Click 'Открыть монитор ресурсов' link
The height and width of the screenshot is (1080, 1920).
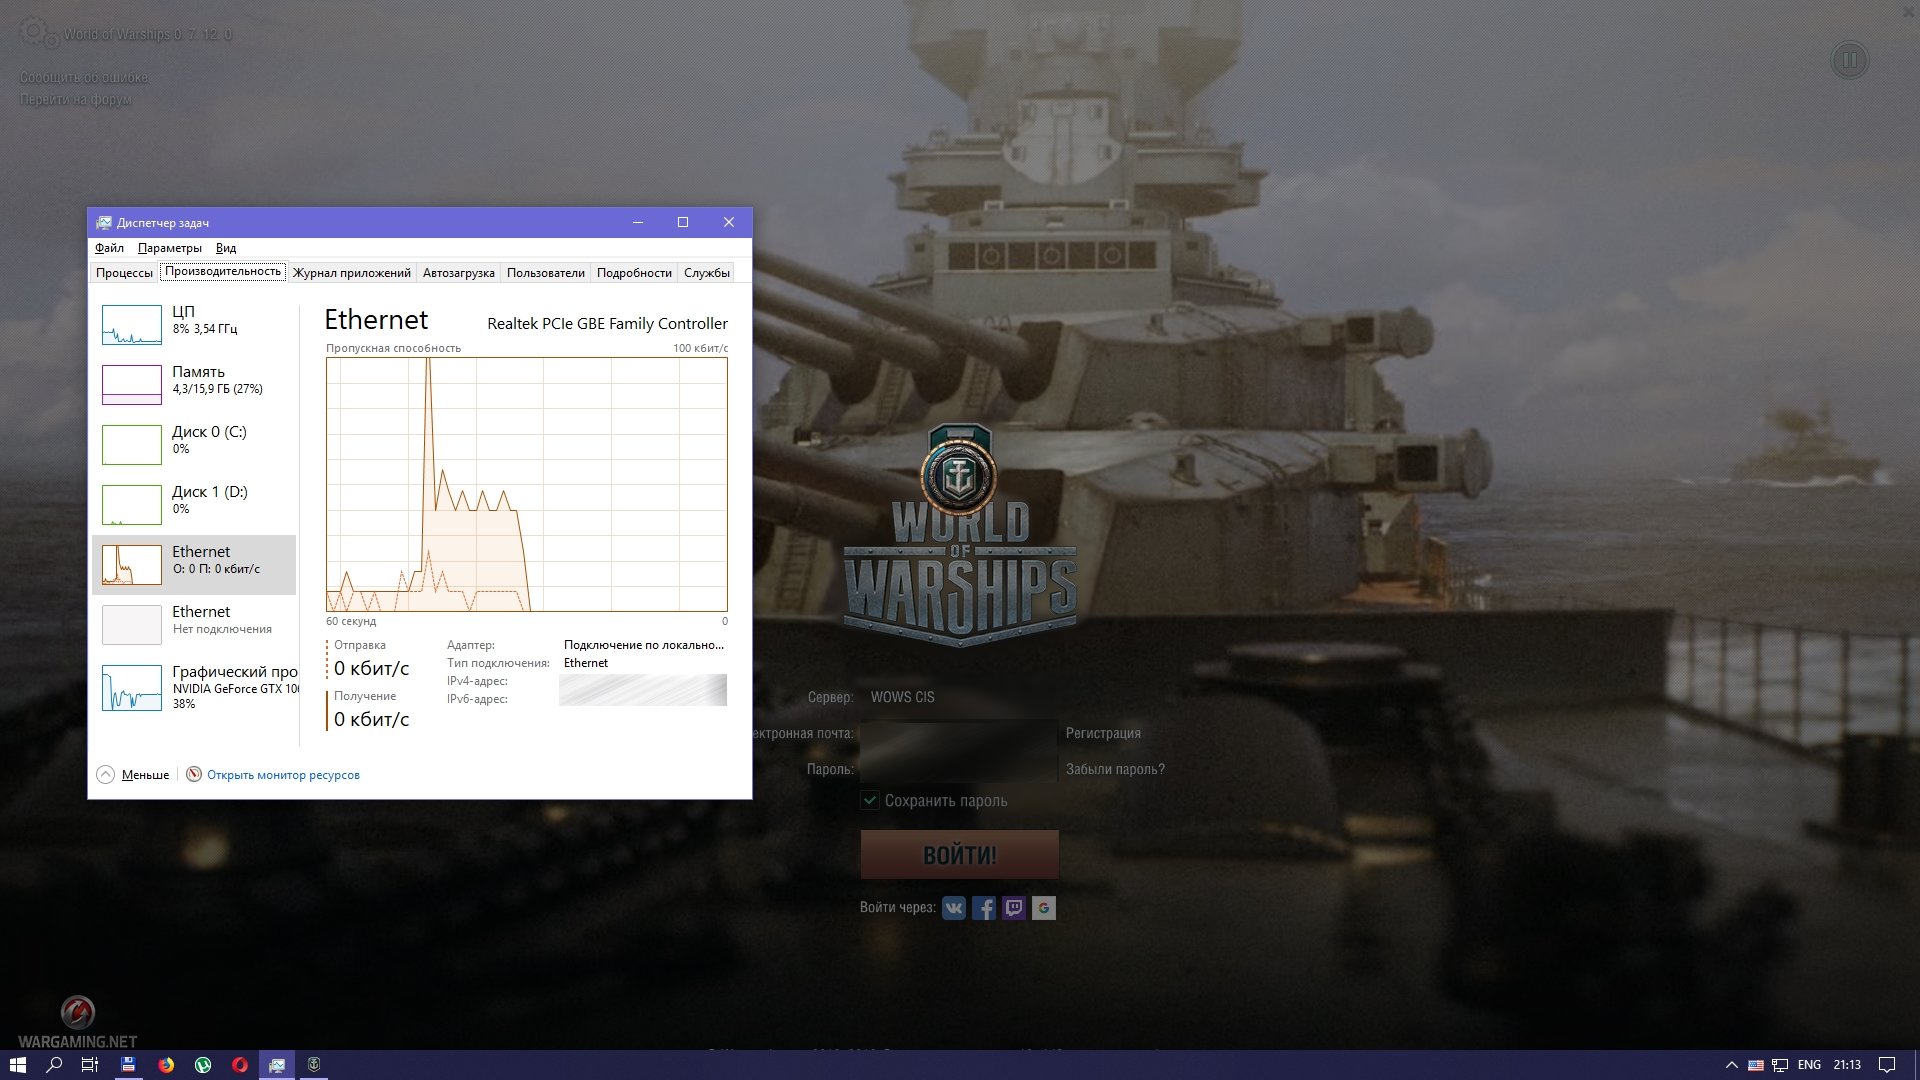(x=283, y=775)
